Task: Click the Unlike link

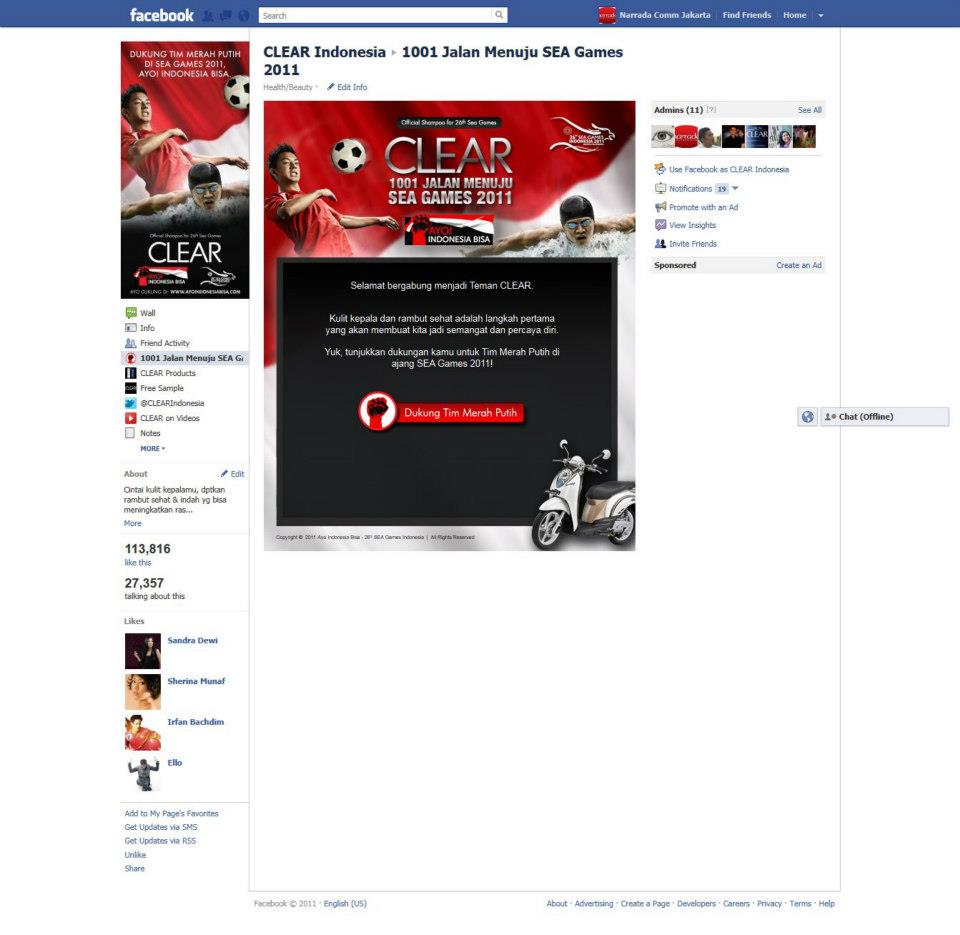Action: pos(135,855)
